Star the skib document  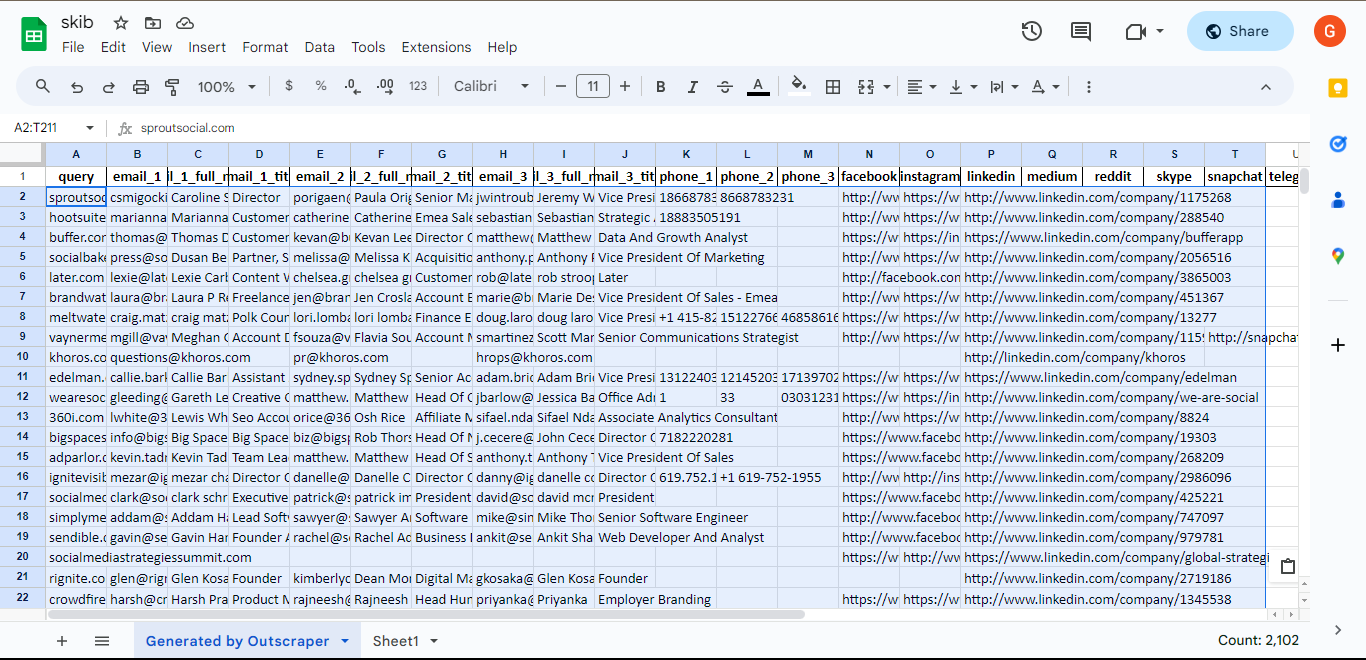[x=121, y=23]
